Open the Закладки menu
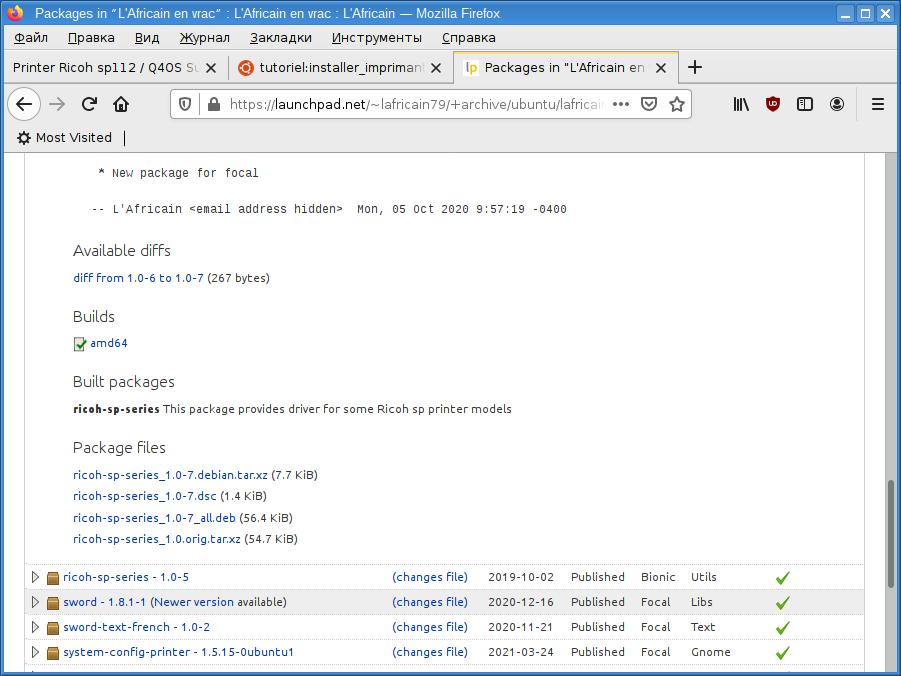This screenshot has height=676, width=901. (281, 38)
